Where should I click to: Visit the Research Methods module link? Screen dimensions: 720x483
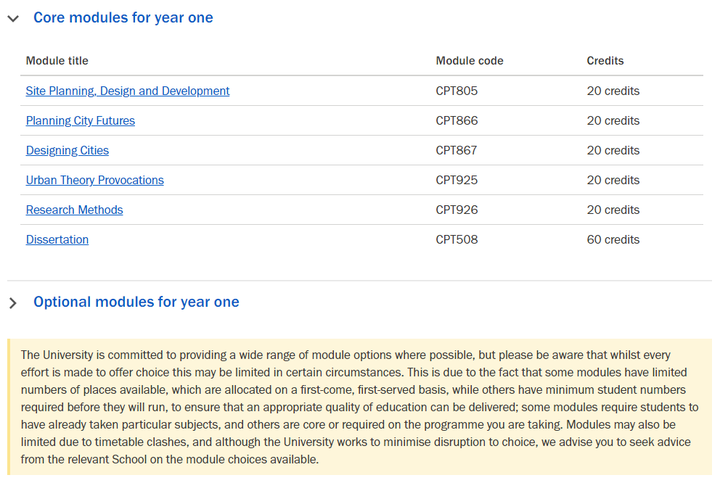tap(74, 210)
